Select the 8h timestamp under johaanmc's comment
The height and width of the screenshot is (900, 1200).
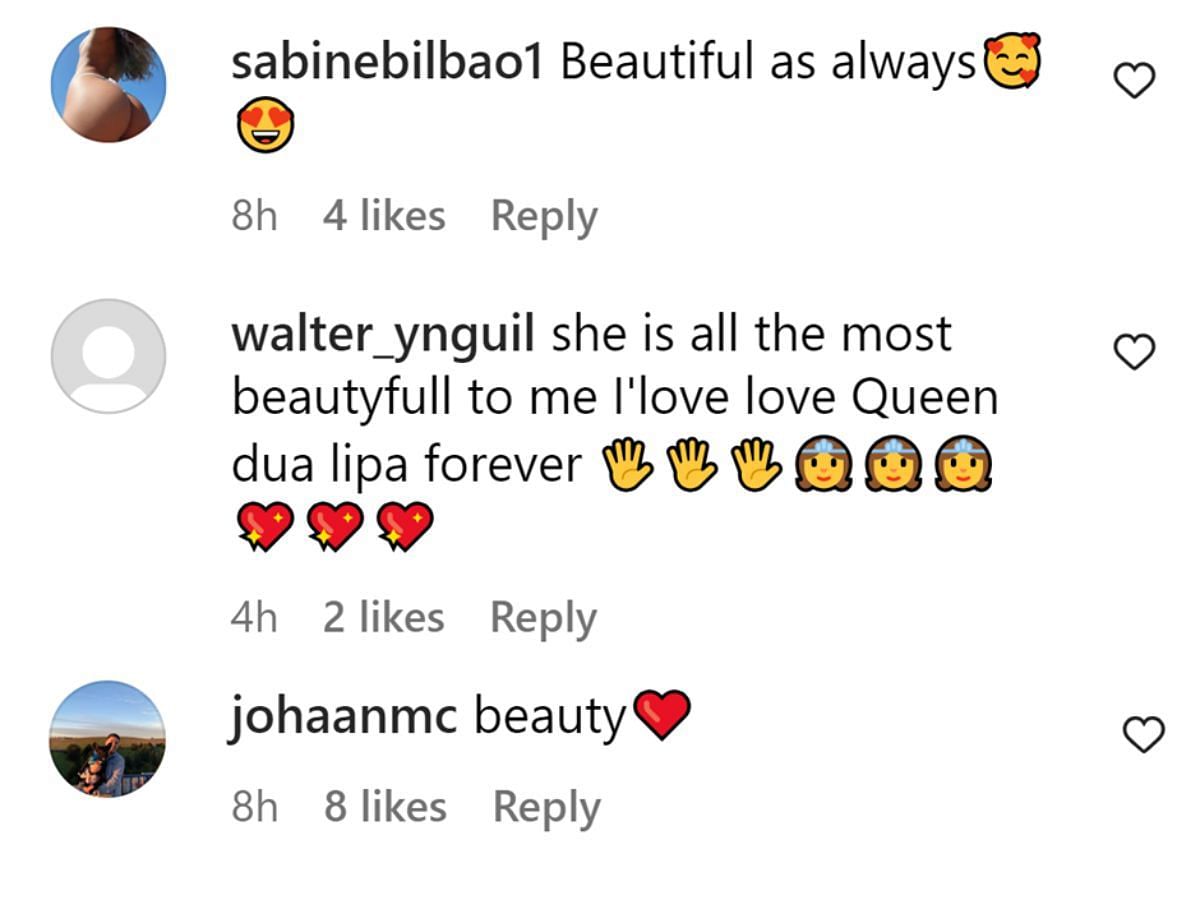[x=254, y=805]
